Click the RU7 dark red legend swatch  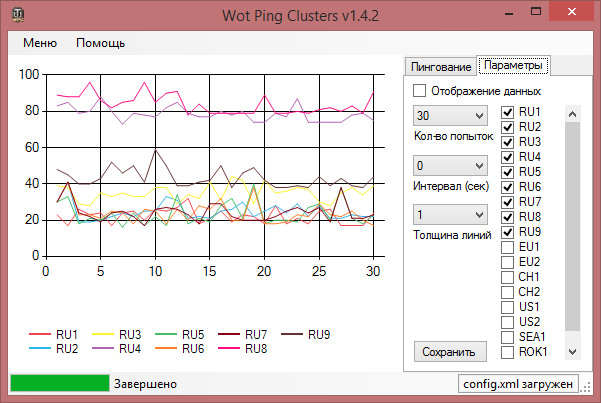click(x=229, y=334)
